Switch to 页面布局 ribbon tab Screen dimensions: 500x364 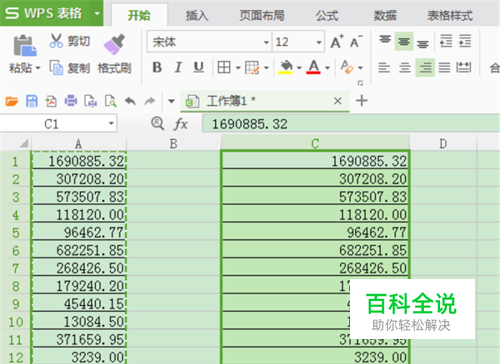[262, 15]
